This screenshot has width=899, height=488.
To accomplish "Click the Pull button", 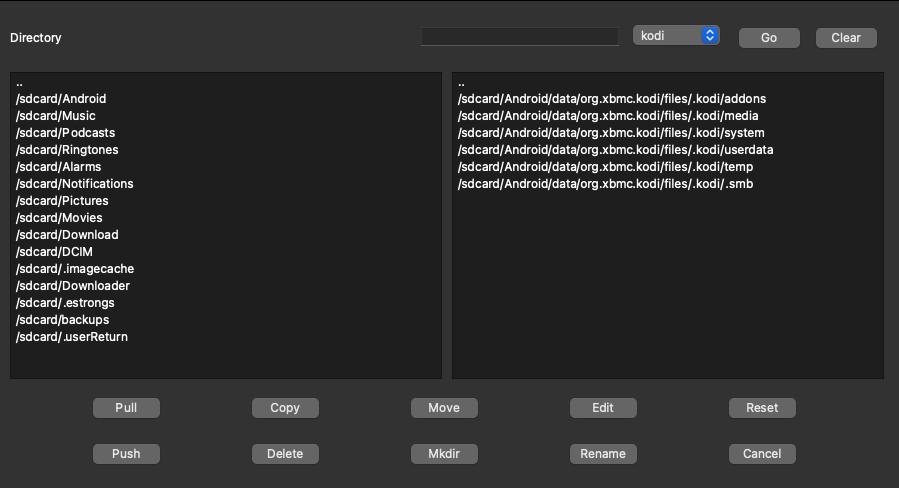I will pos(126,408).
